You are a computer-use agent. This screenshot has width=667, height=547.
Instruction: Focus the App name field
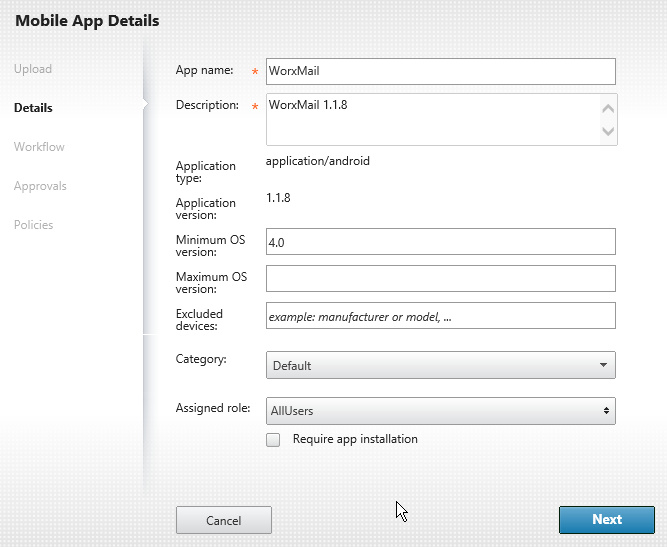(x=440, y=71)
